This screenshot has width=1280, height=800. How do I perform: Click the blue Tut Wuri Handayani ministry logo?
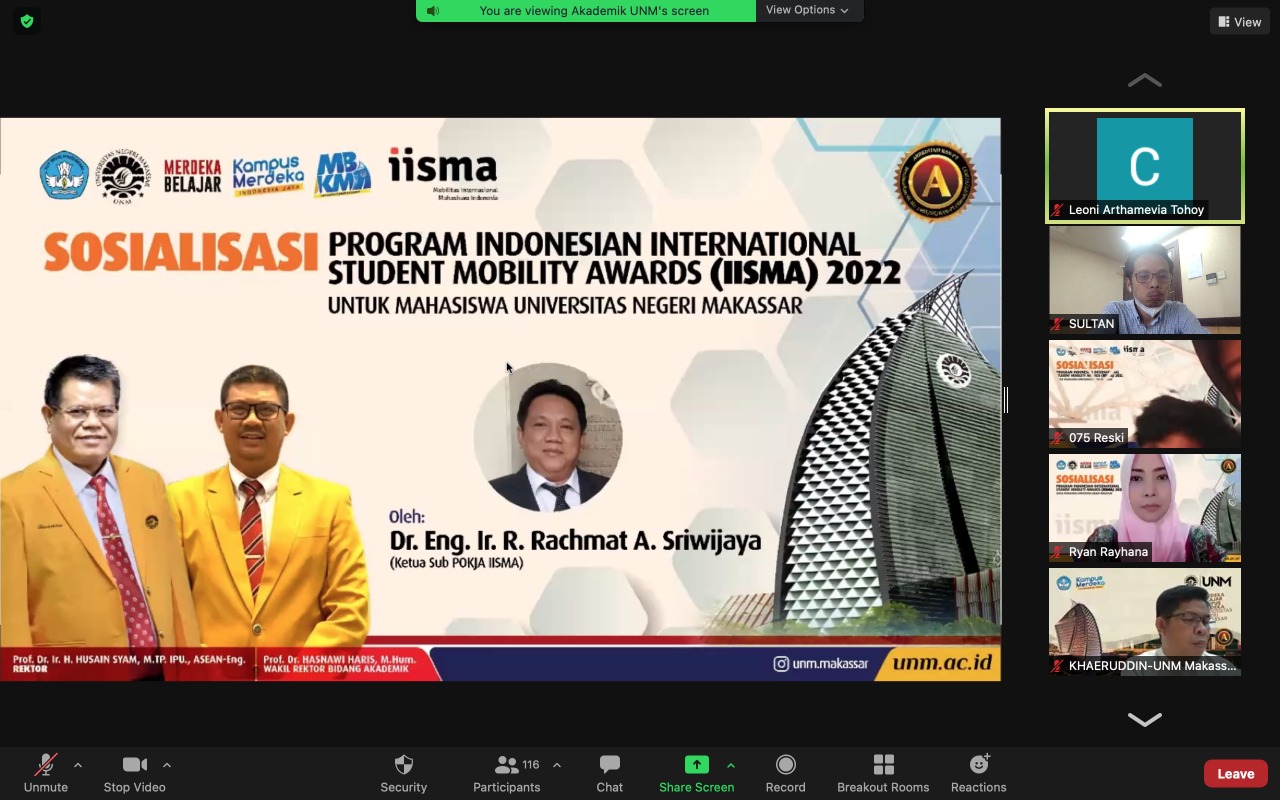pyautogui.click(x=64, y=175)
